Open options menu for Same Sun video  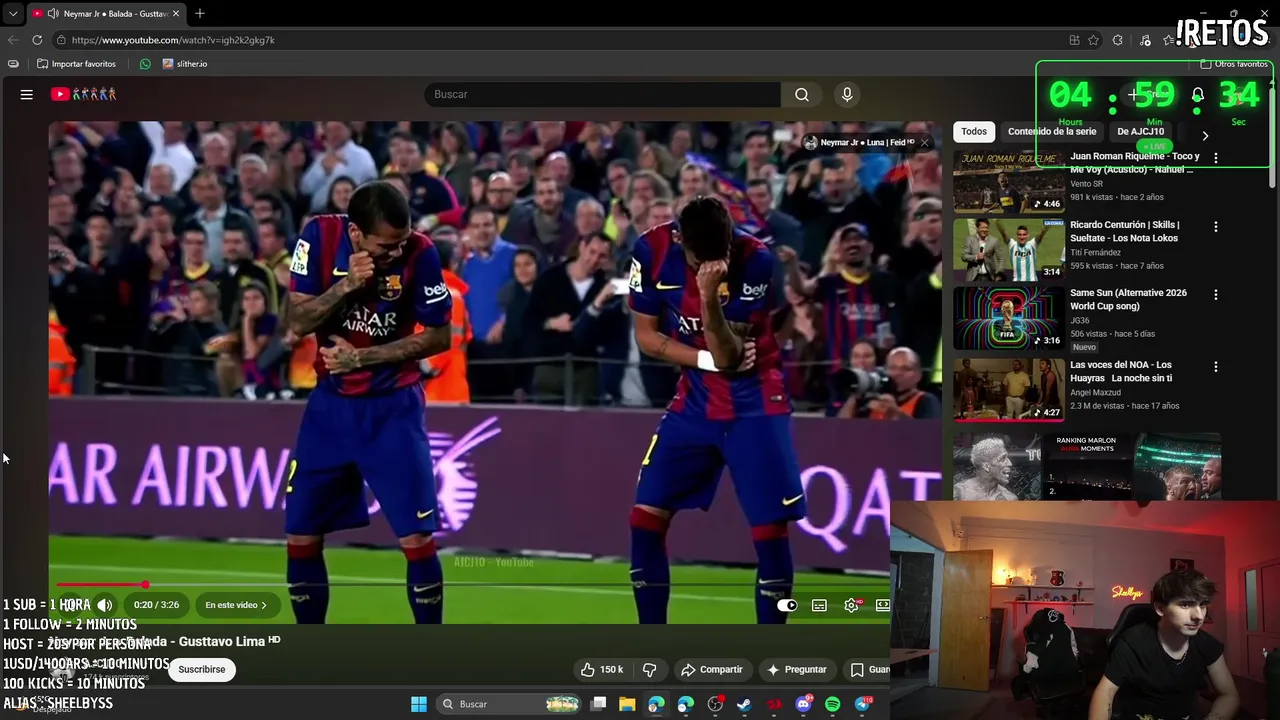pyautogui.click(x=1215, y=295)
